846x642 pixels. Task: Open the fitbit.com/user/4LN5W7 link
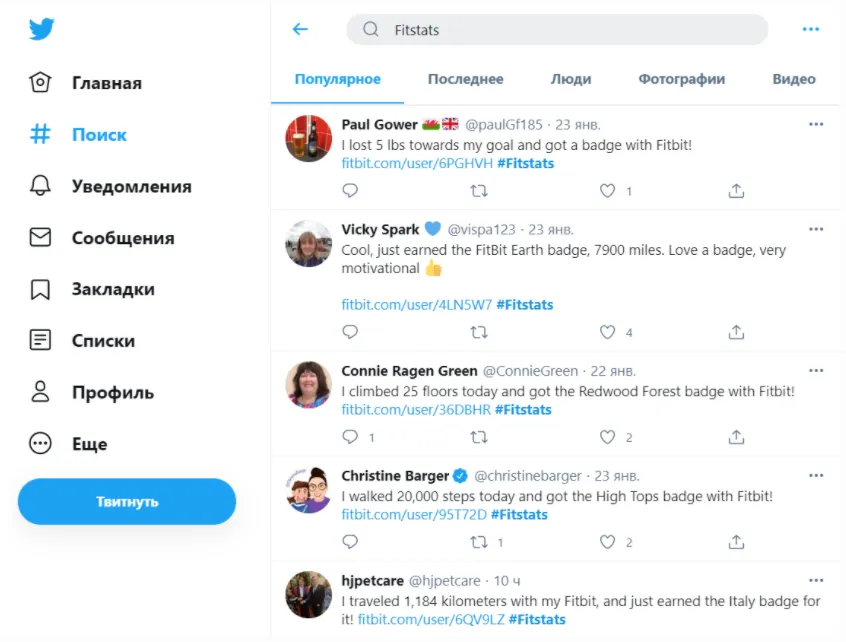point(416,305)
